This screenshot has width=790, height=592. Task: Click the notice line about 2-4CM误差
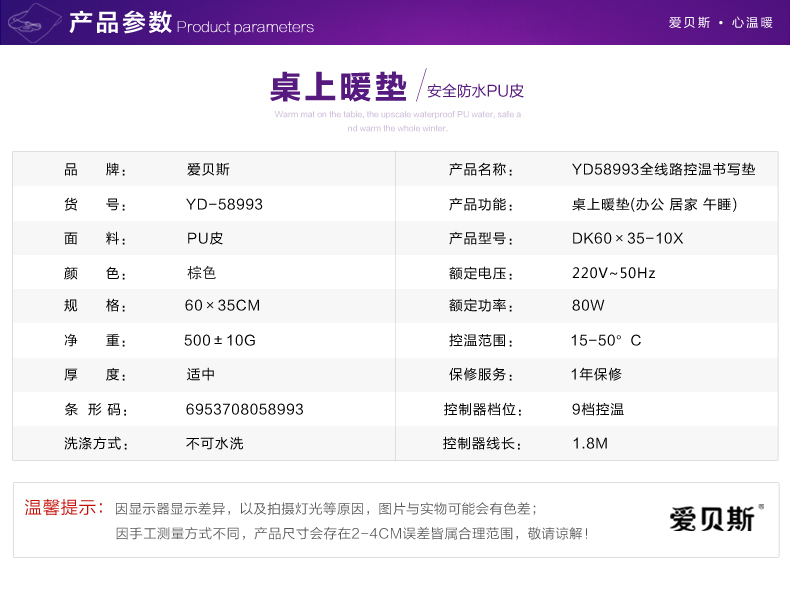pyautogui.click(x=352, y=534)
